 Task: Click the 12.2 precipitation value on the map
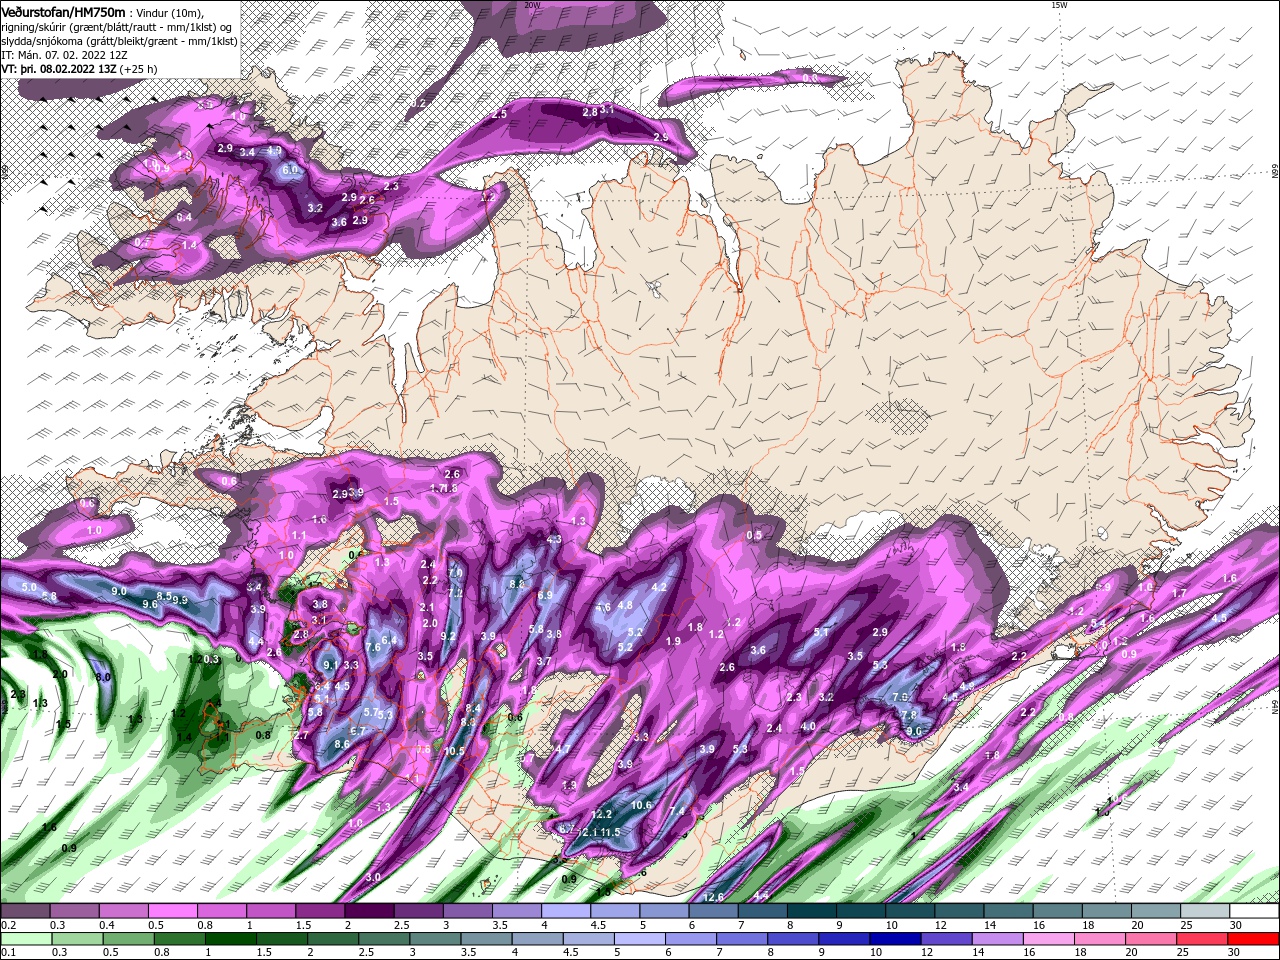point(601,815)
